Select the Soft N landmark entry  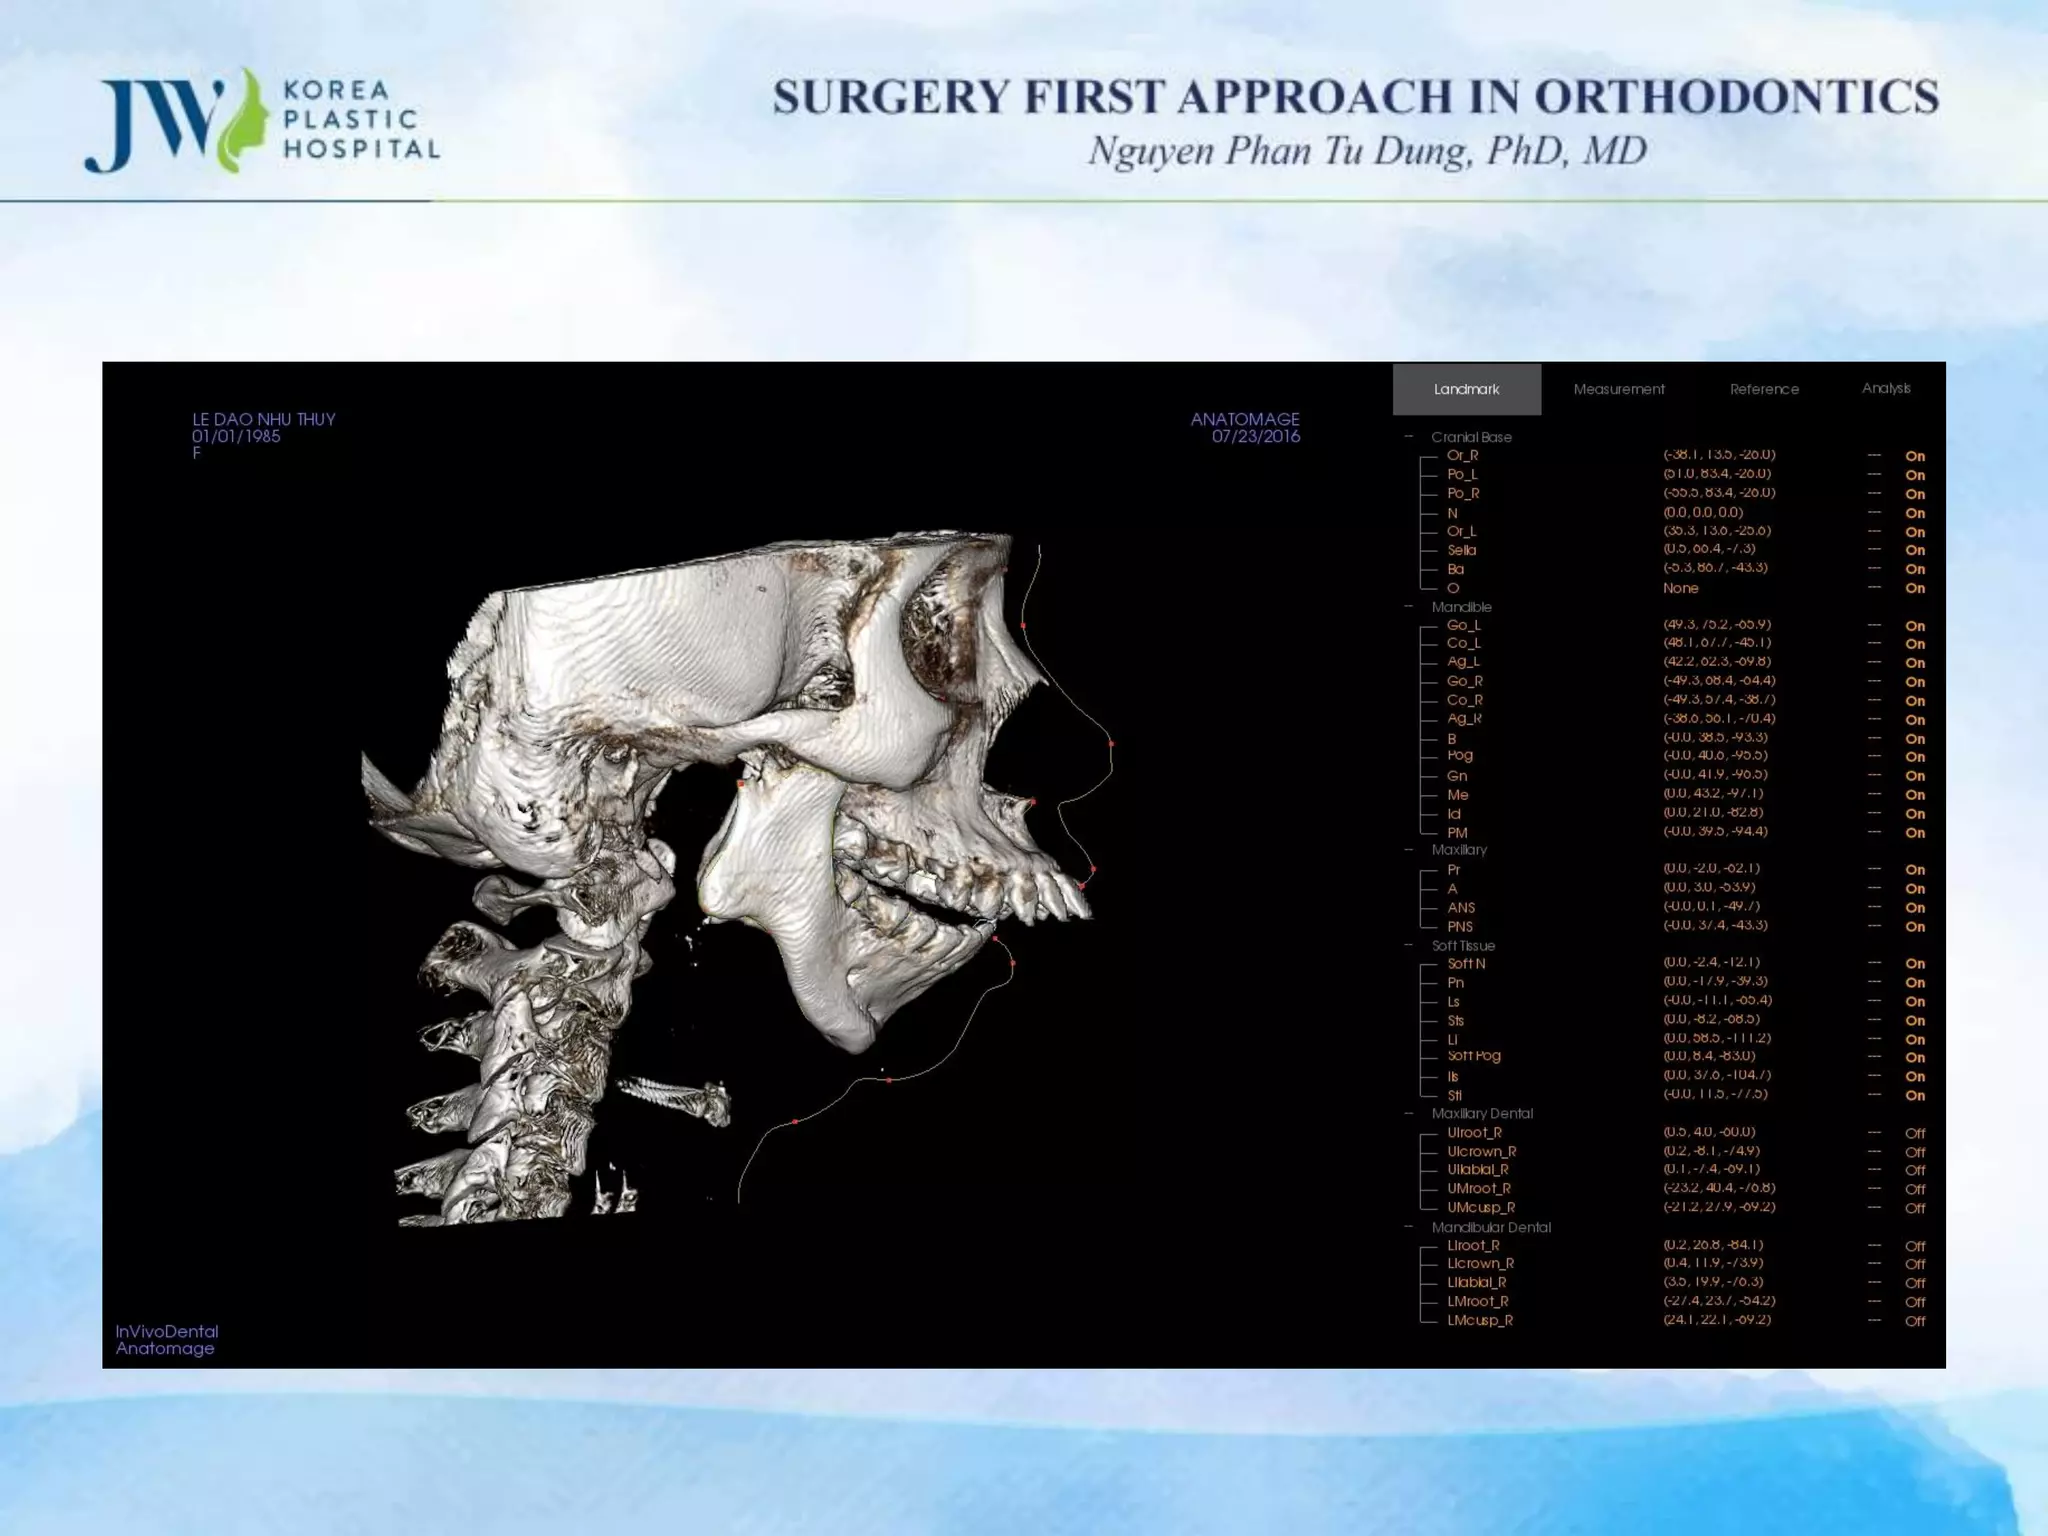click(1466, 964)
